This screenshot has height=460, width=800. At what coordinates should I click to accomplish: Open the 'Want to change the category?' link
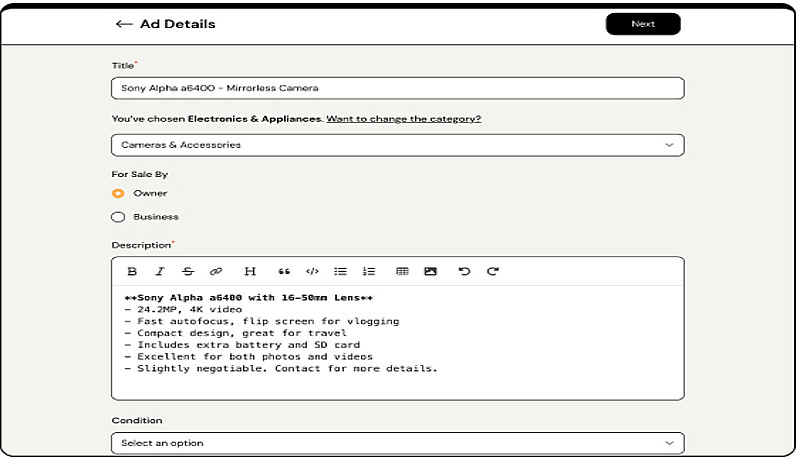404,119
